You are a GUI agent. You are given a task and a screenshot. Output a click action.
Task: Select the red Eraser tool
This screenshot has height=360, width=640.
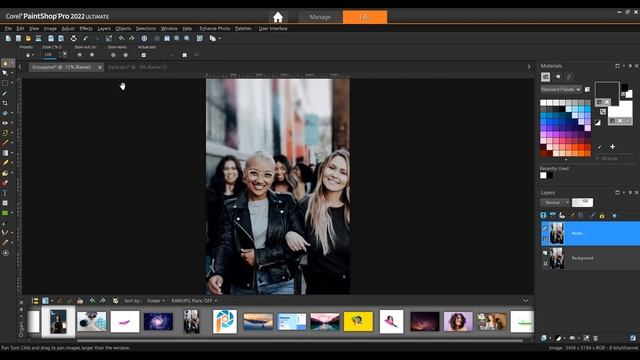(x=5, y=183)
